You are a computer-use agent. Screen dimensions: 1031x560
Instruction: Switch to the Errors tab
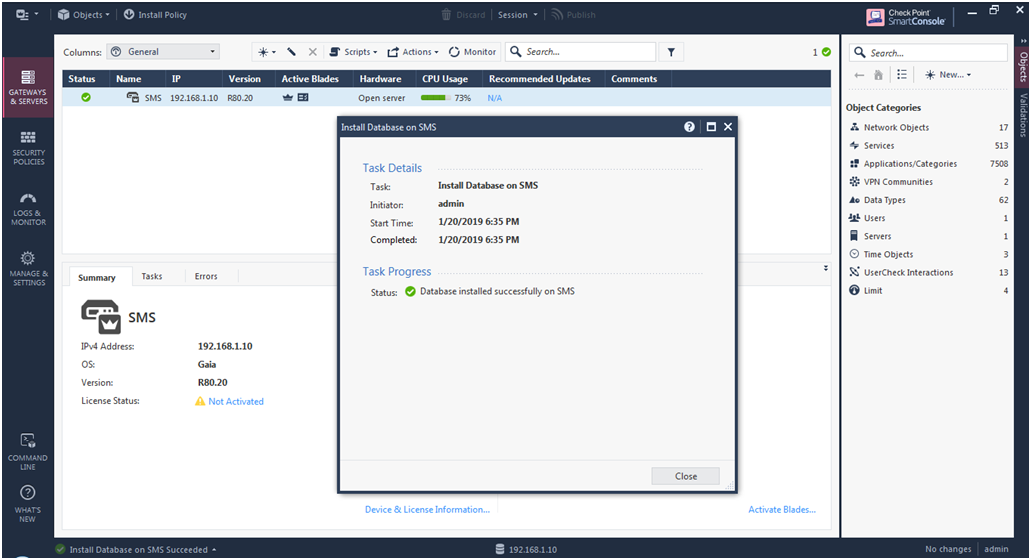[x=206, y=277]
